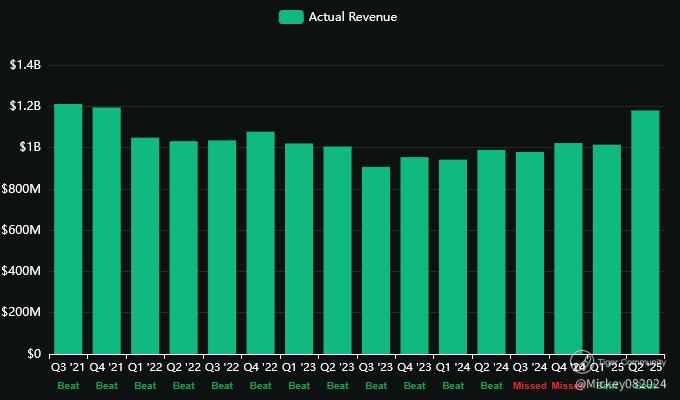Click the Beat label under Q2 '23
The height and width of the screenshot is (400, 680).
[x=338, y=385]
